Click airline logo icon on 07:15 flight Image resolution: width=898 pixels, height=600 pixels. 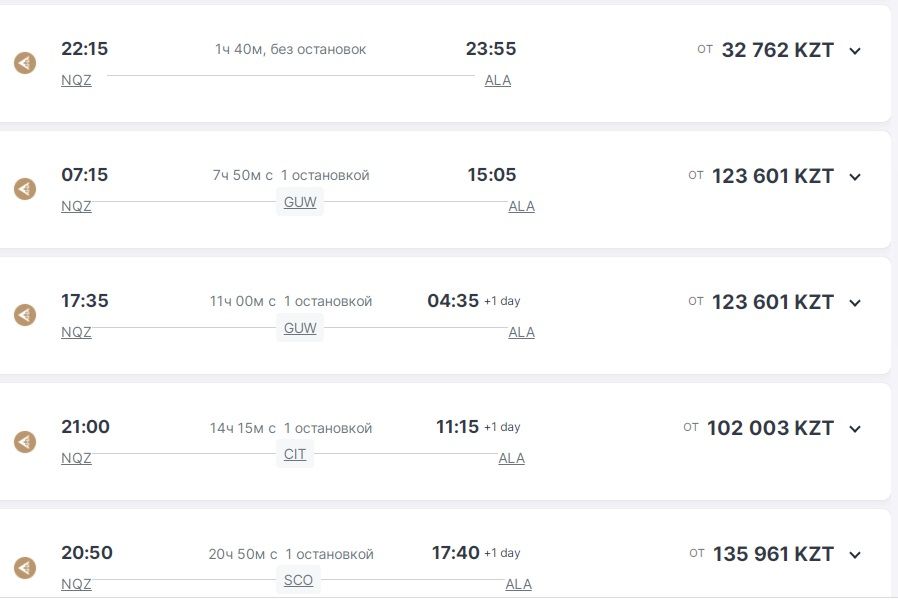click(25, 189)
